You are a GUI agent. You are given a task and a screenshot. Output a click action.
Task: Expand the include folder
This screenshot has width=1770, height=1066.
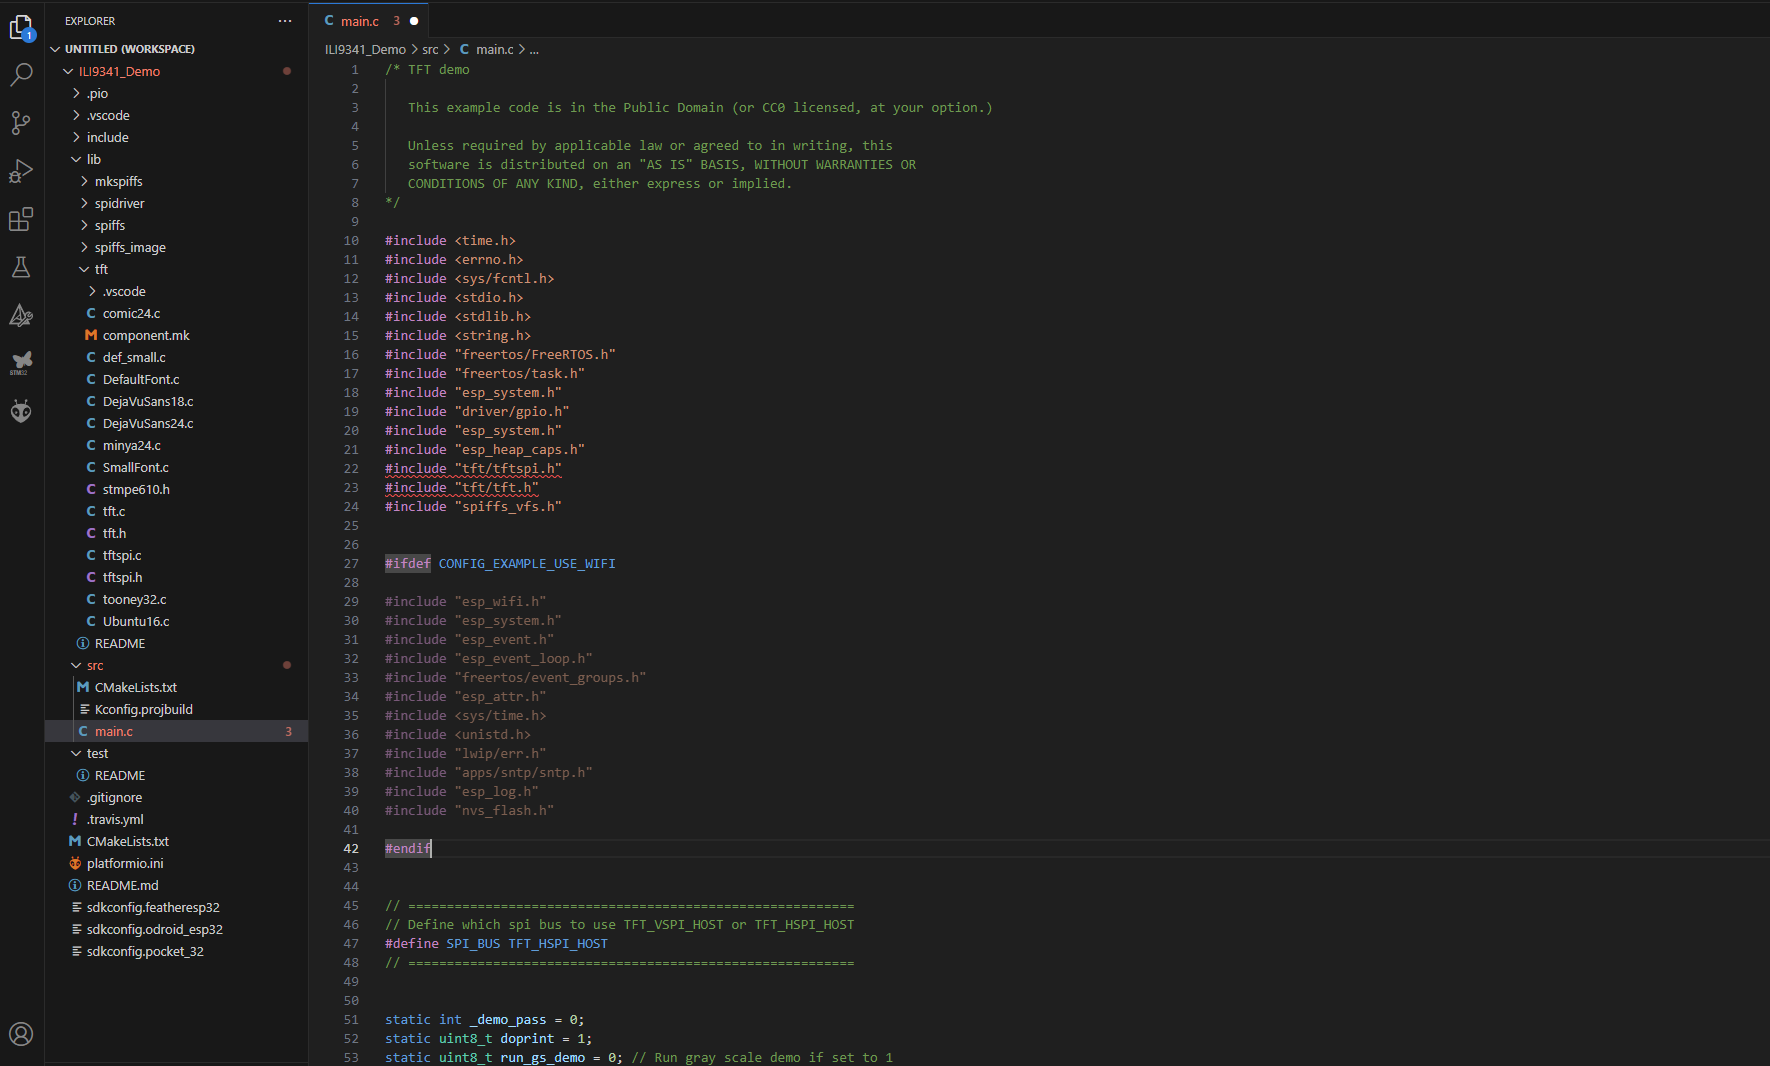coord(76,137)
